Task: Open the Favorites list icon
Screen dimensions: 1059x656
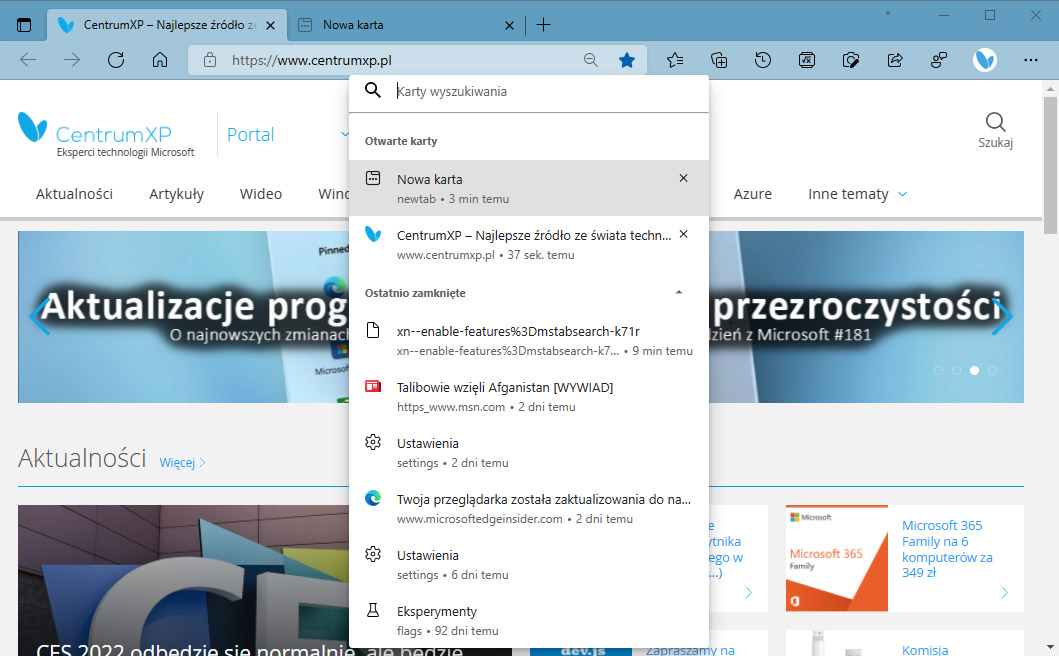Action: pos(675,60)
